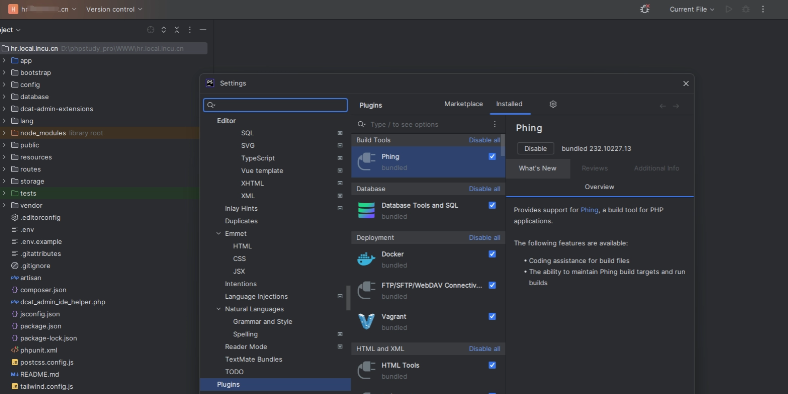
Task: Click the plugin list vertical scrollbar
Action: click(503, 145)
